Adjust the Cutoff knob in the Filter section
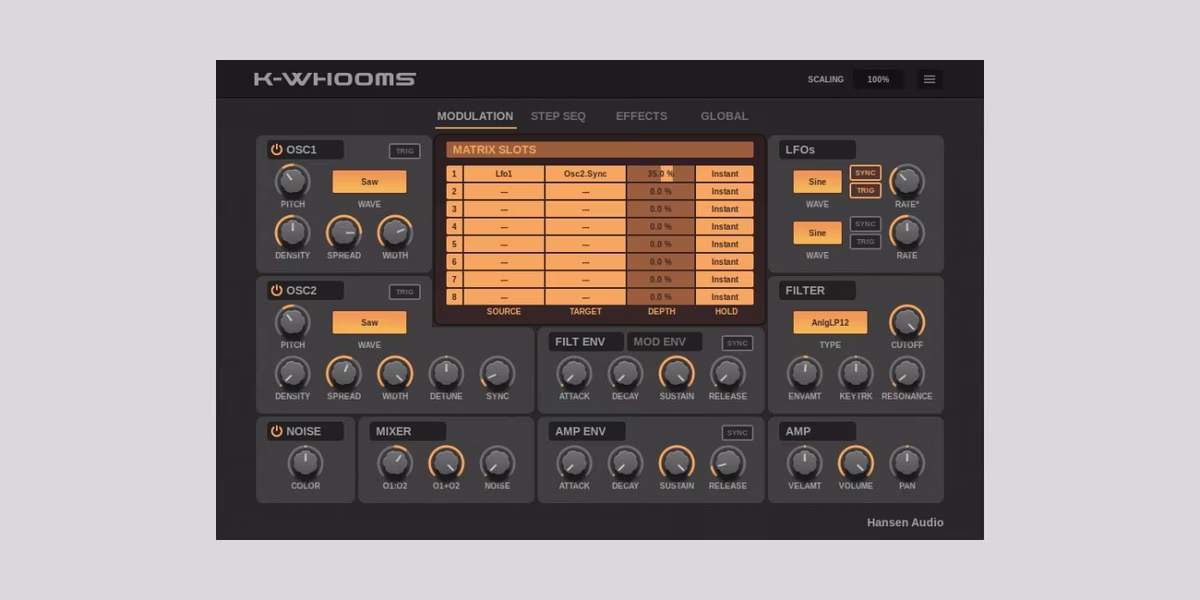Image resolution: width=1200 pixels, height=600 pixels. (x=907, y=323)
